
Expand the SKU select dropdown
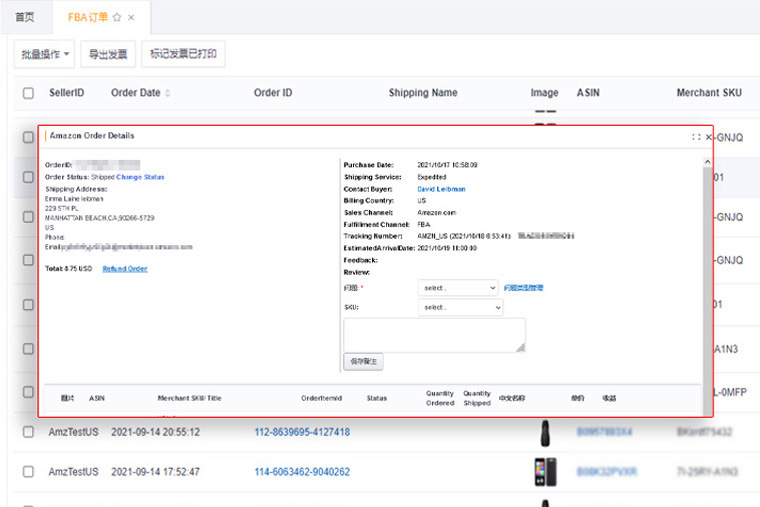click(x=460, y=308)
